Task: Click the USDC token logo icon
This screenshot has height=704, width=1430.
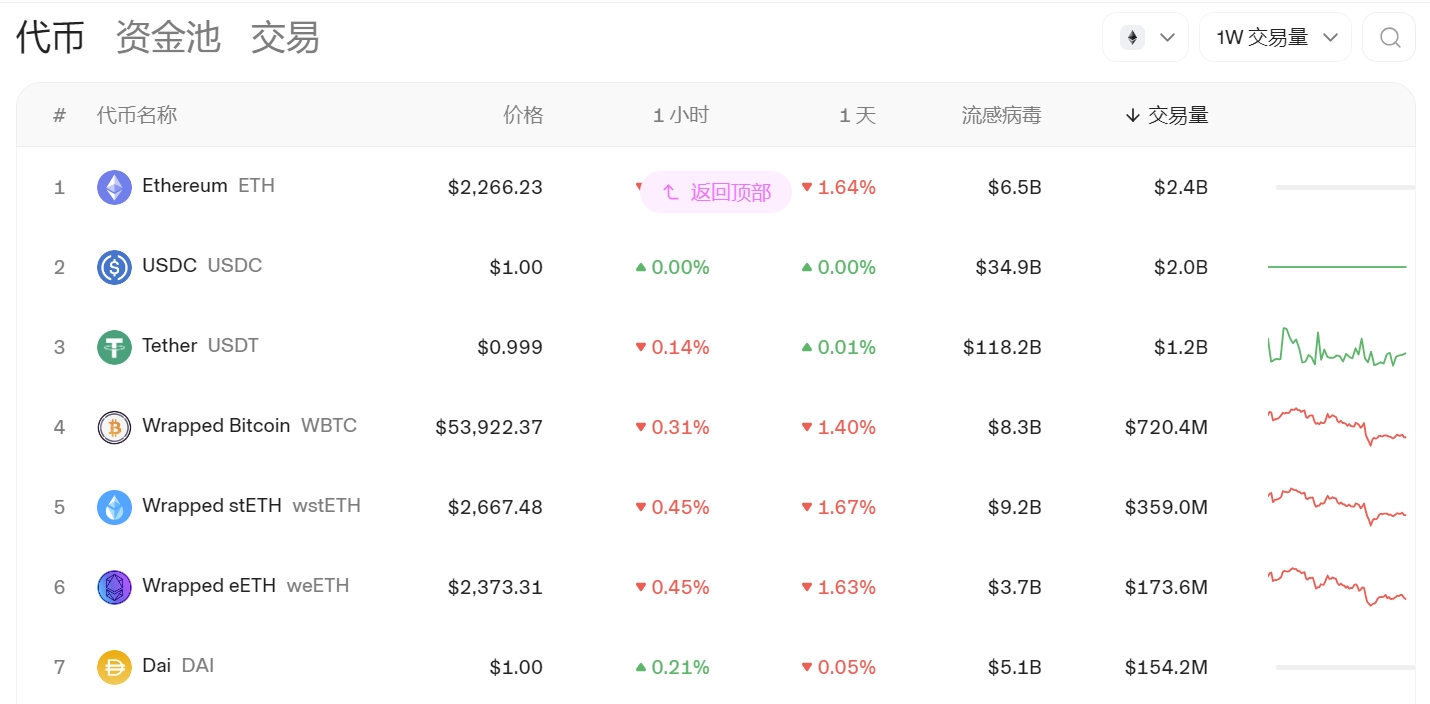Action: pyautogui.click(x=114, y=267)
